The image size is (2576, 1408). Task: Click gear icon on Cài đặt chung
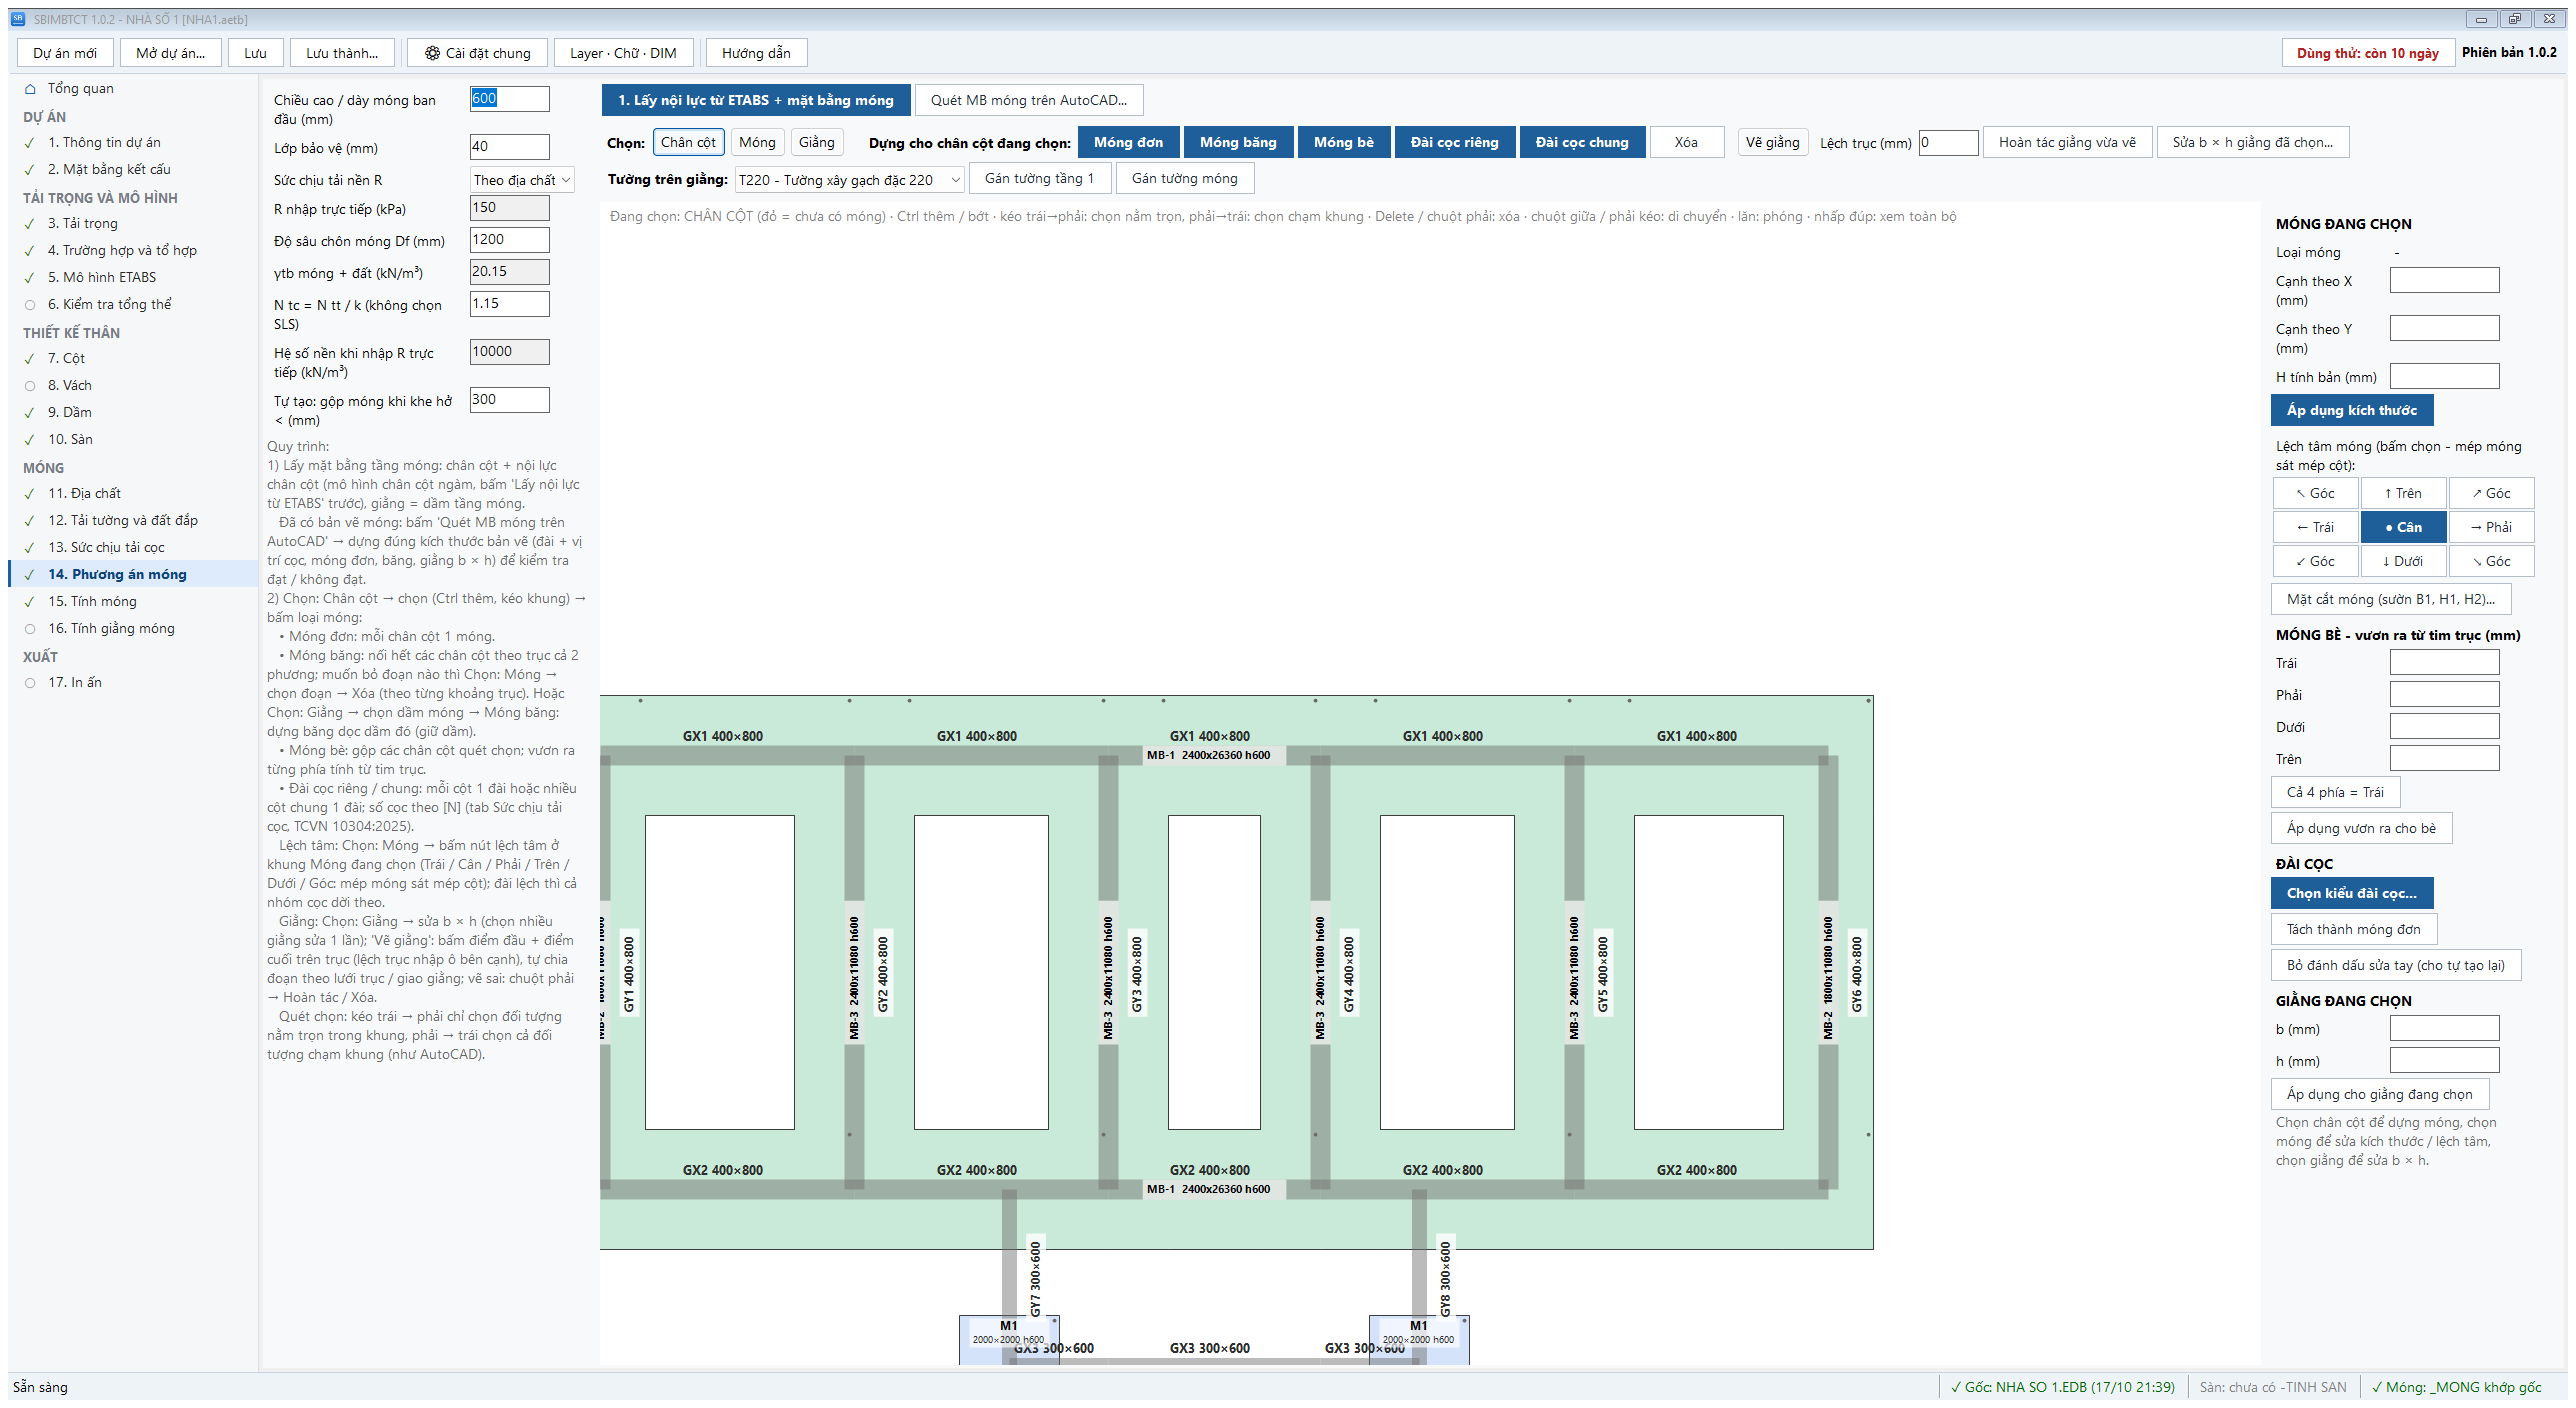coord(432,53)
